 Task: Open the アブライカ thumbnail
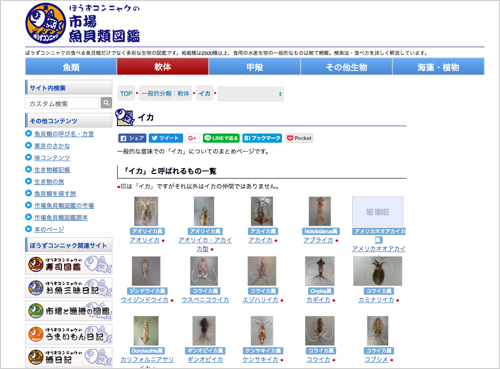(x=320, y=211)
